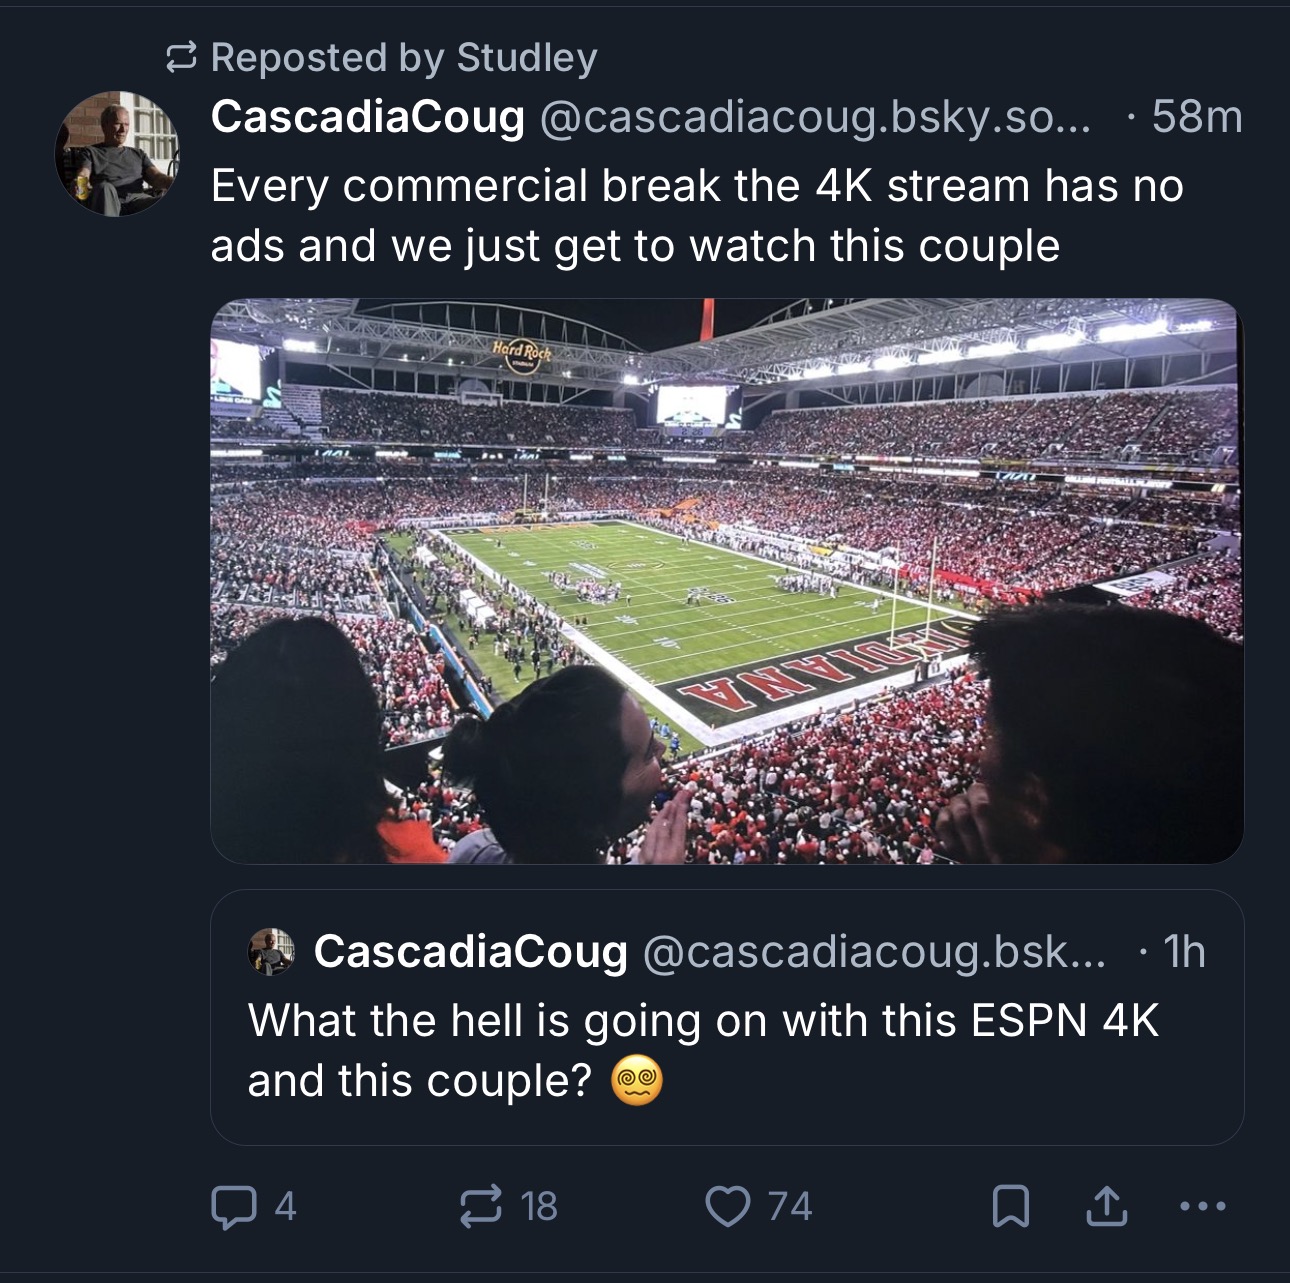Open the reply composer via speech bubble icon
The height and width of the screenshot is (1283, 1290).
click(x=232, y=1206)
